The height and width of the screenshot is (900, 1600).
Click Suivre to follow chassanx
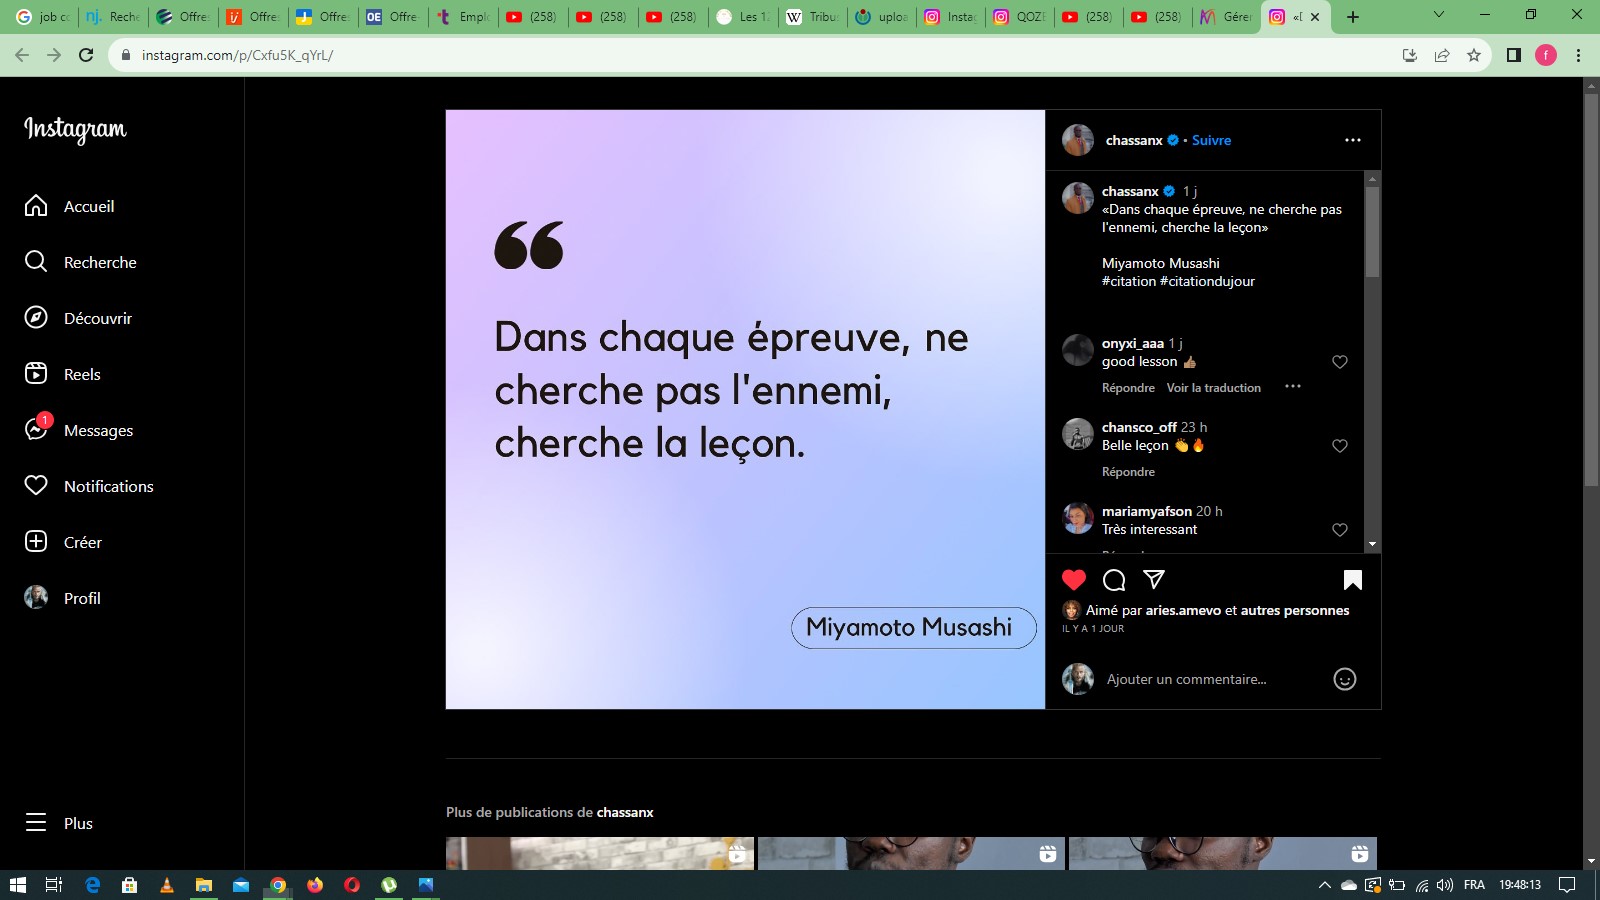click(1211, 140)
